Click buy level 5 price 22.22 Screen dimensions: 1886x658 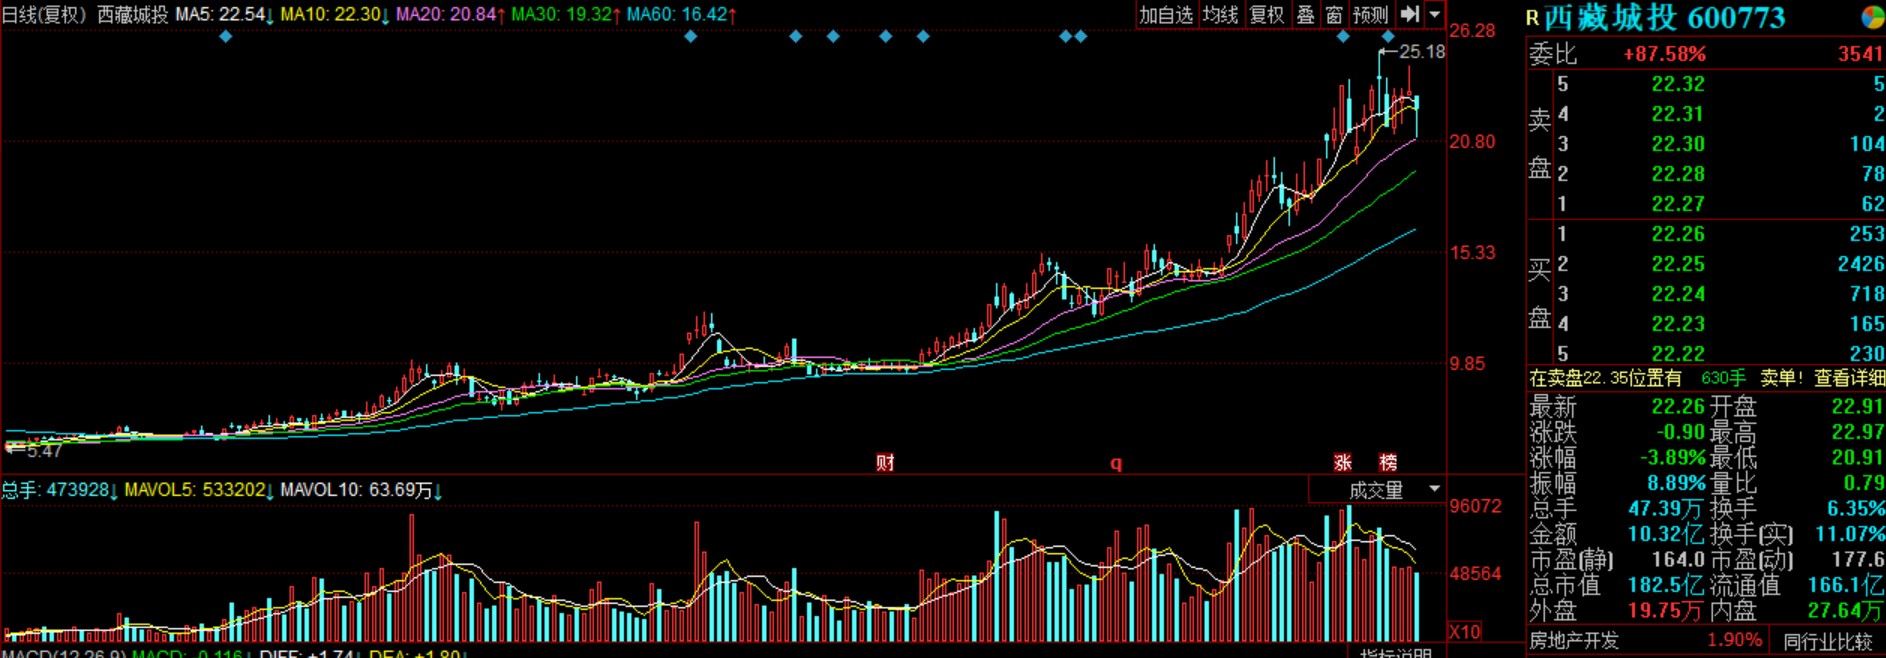(1678, 354)
